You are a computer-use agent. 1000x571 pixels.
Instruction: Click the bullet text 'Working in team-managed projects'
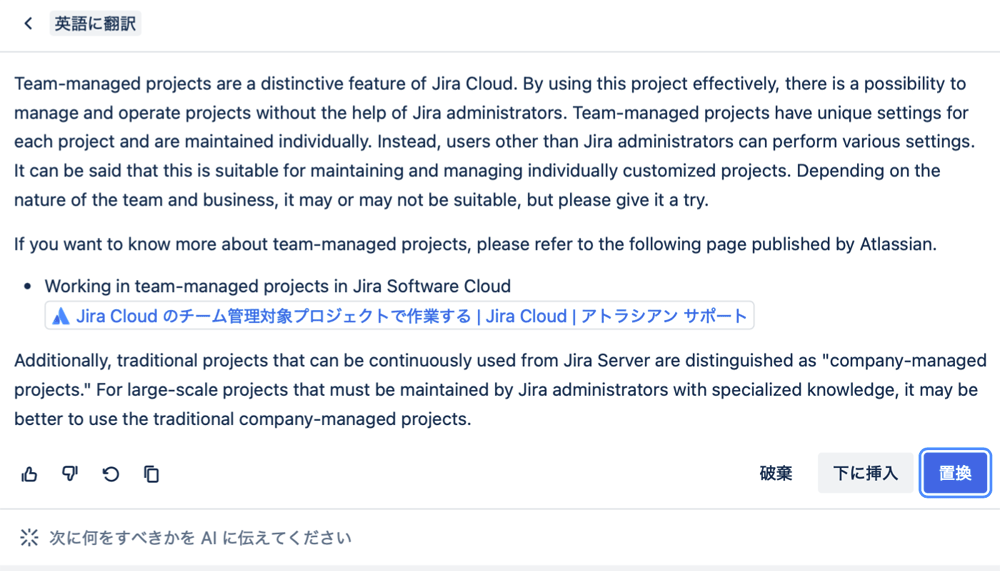[x=277, y=286]
